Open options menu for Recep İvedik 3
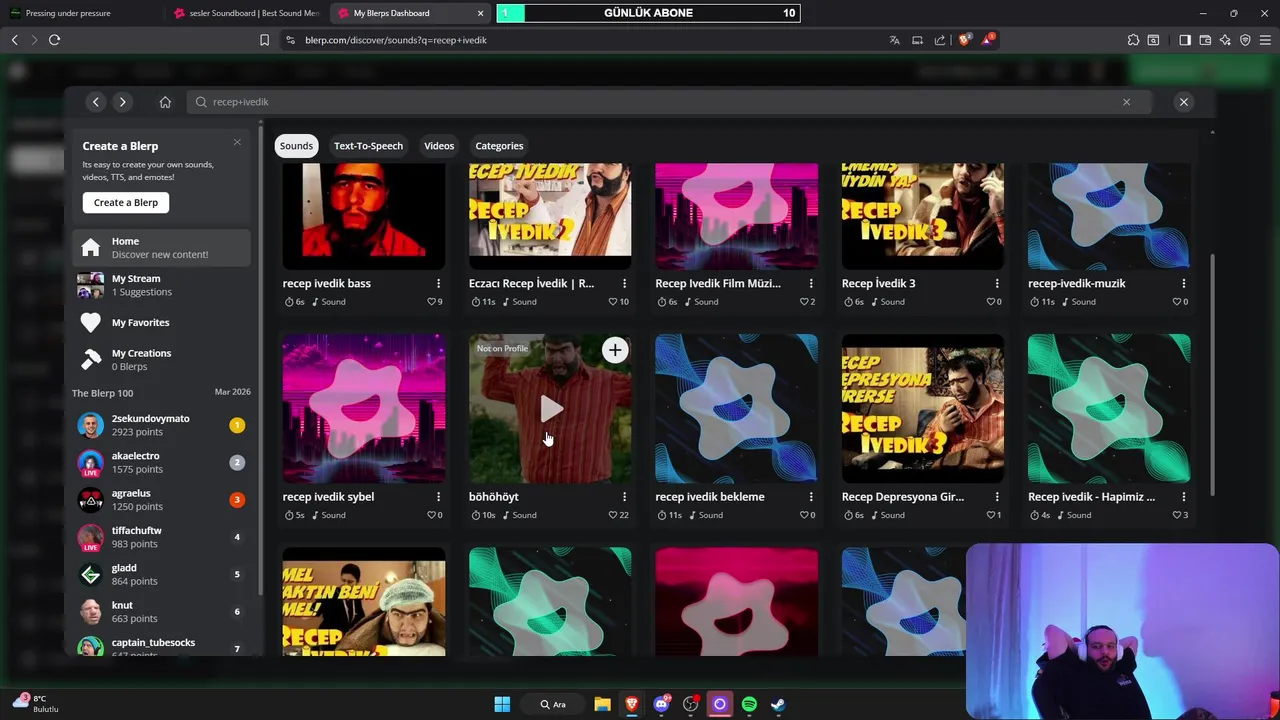1280x720 pixels. [997, 283]
